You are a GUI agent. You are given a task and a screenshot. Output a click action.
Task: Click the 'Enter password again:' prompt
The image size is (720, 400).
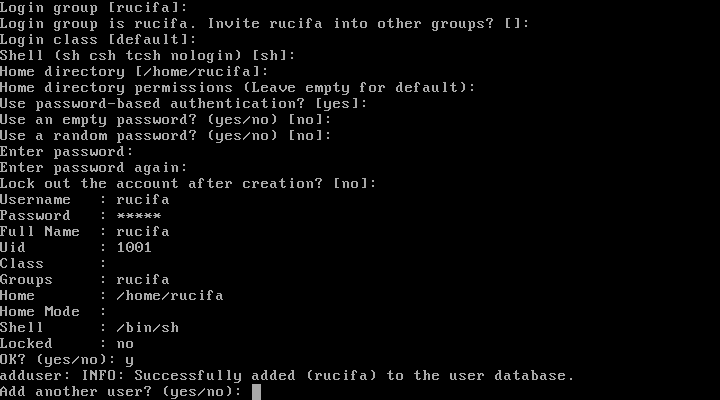coord(94,168)
